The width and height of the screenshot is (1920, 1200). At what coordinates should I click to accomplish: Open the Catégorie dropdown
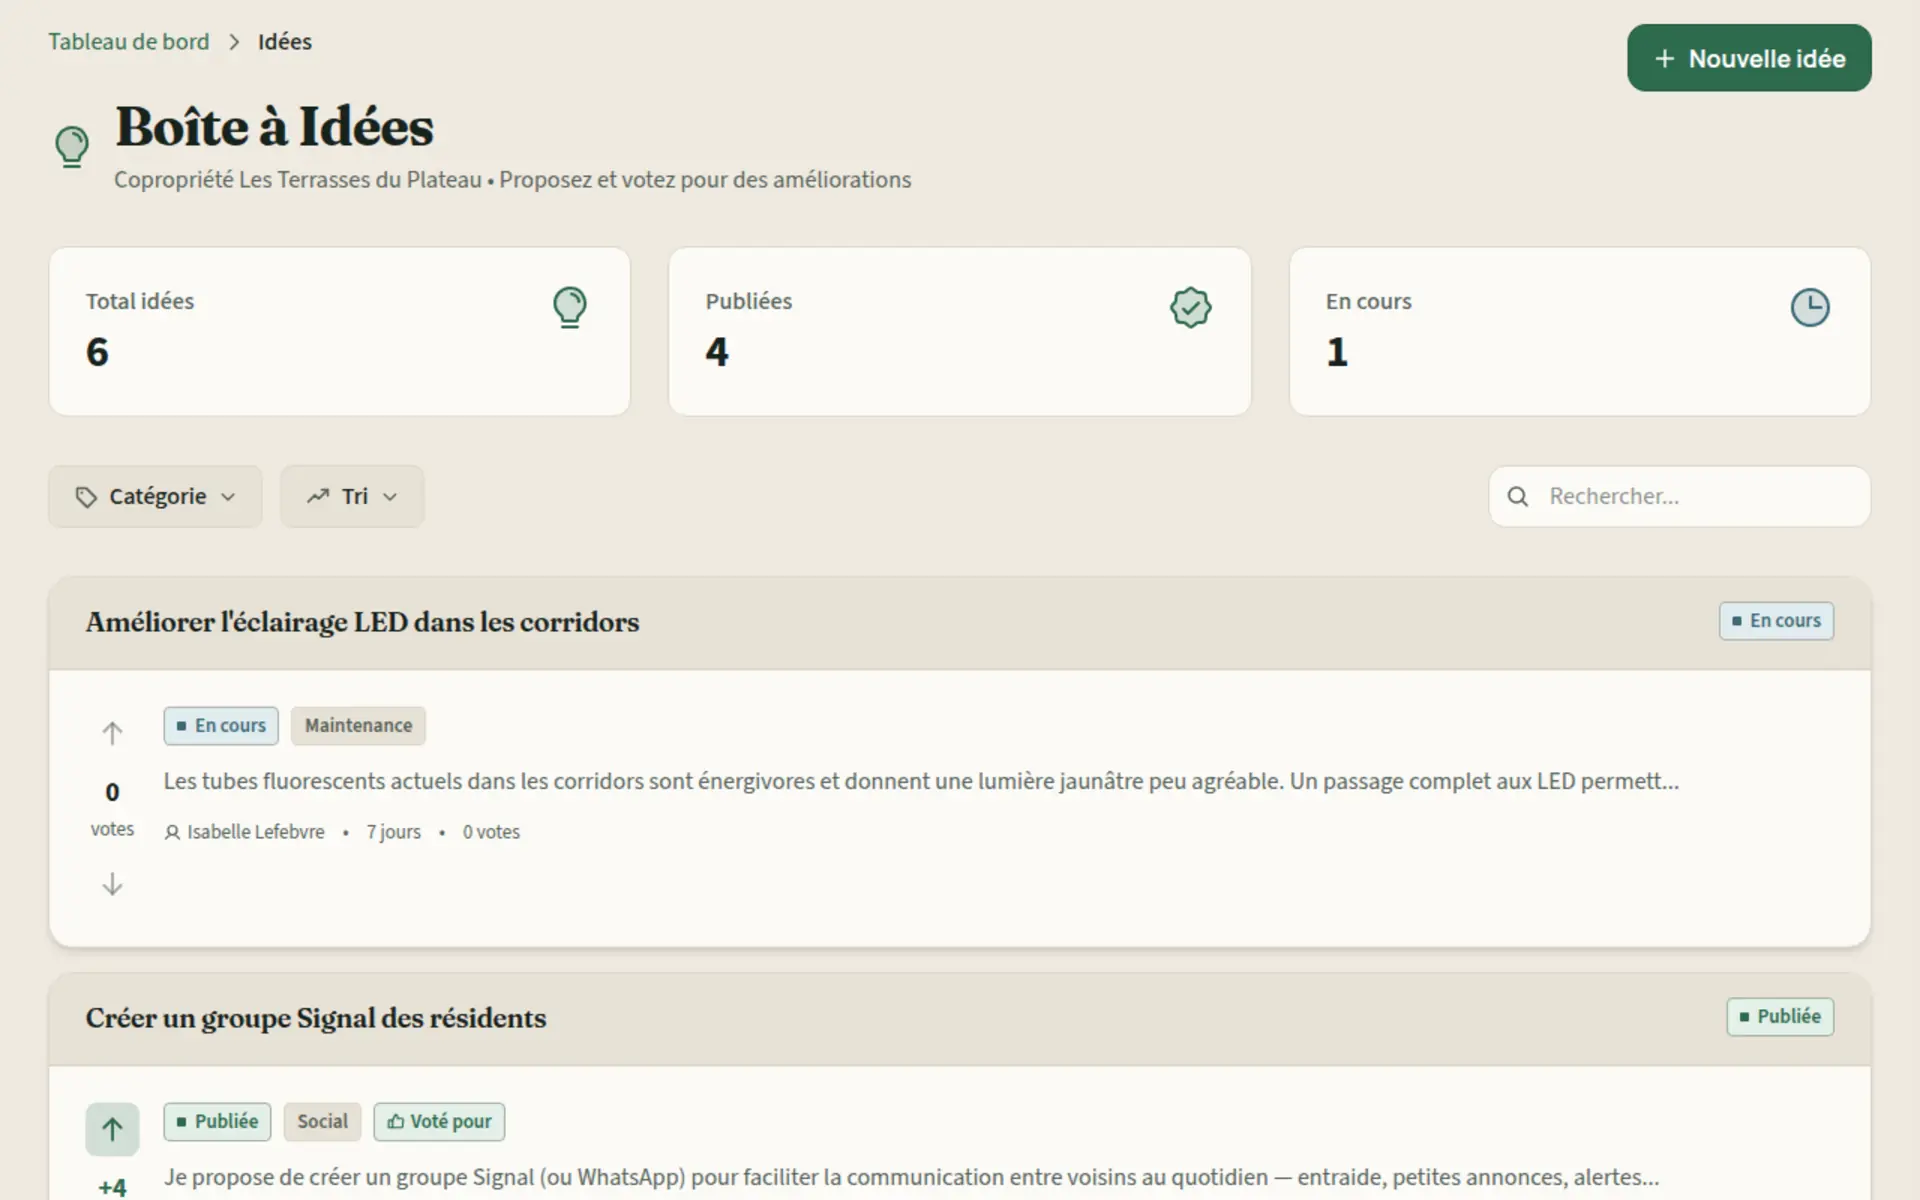click(155, 496)
